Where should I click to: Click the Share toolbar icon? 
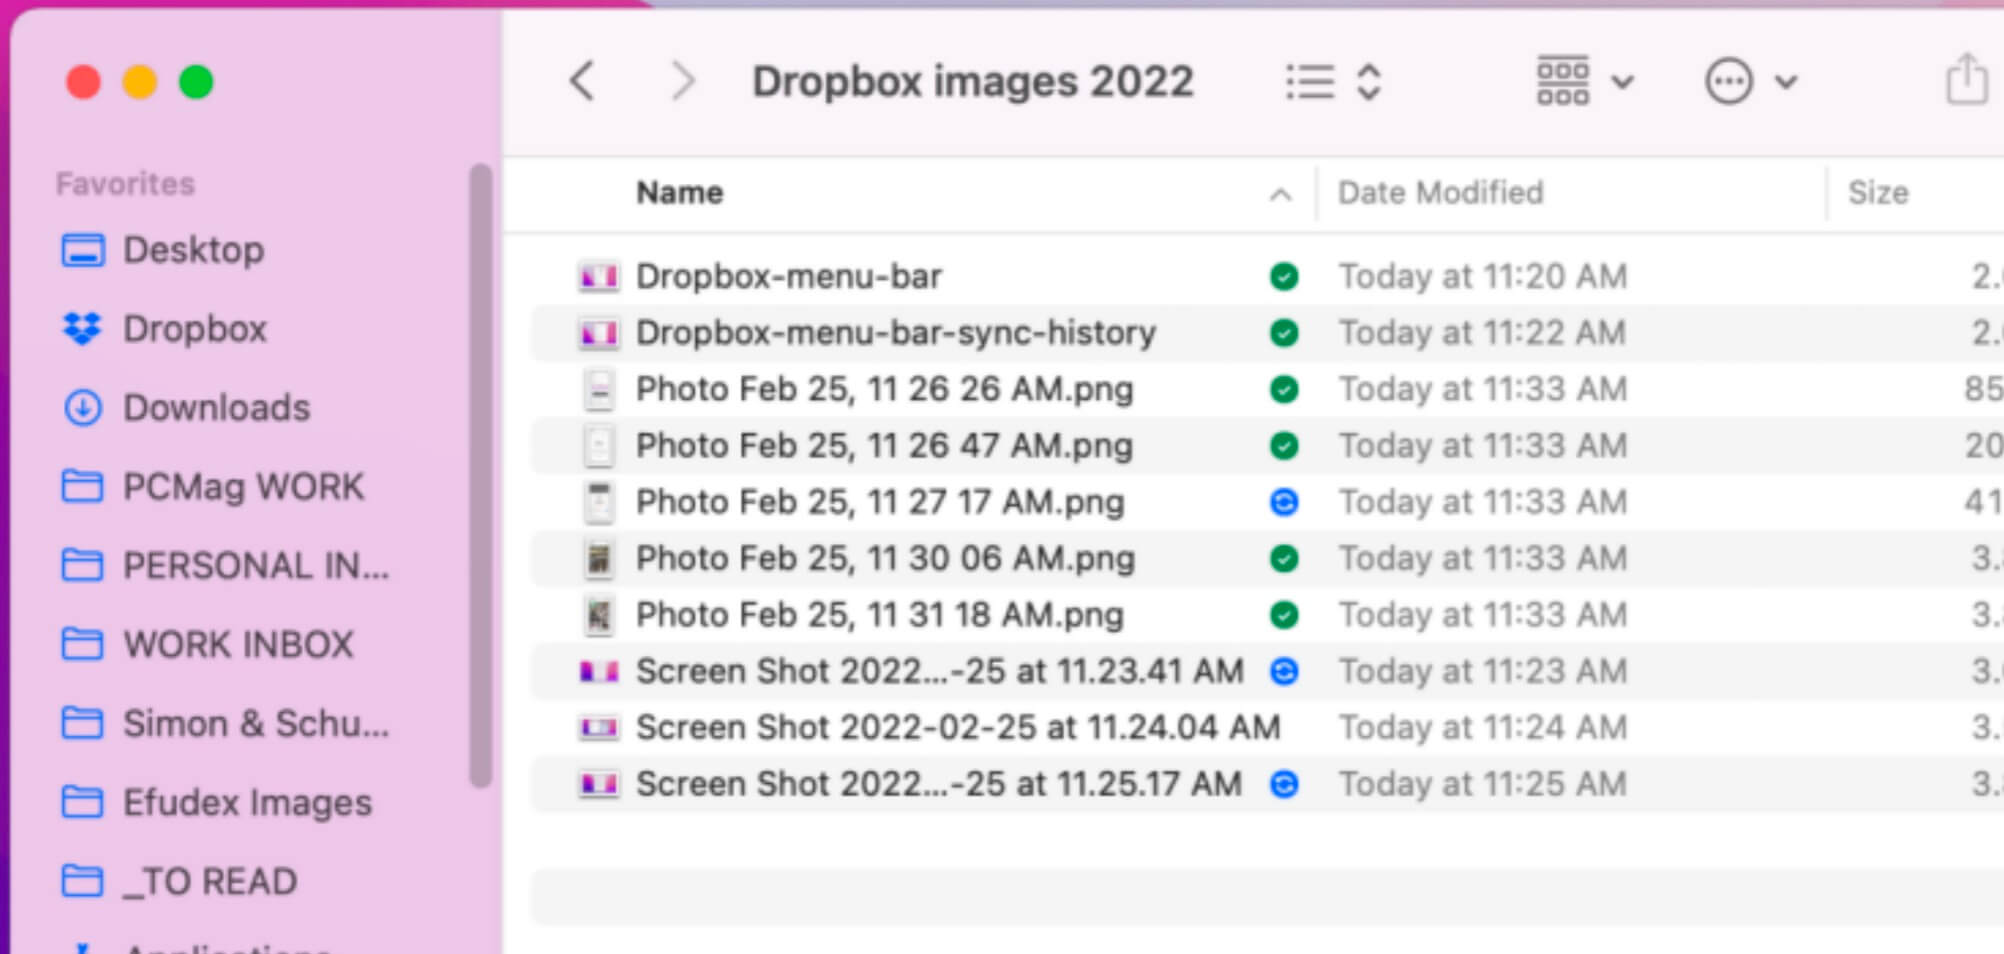(1966, 79)
